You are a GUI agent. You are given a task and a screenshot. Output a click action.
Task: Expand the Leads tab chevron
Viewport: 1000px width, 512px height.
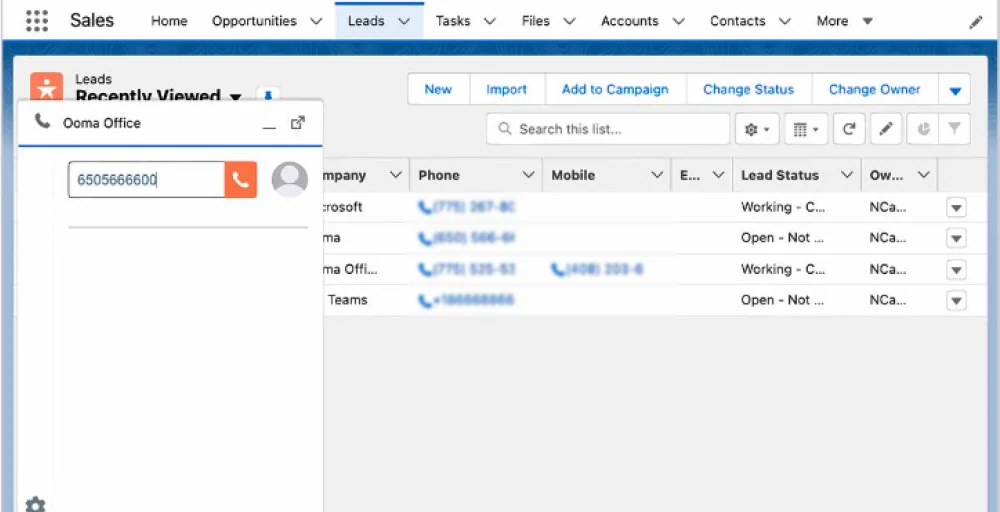(404, 22)
